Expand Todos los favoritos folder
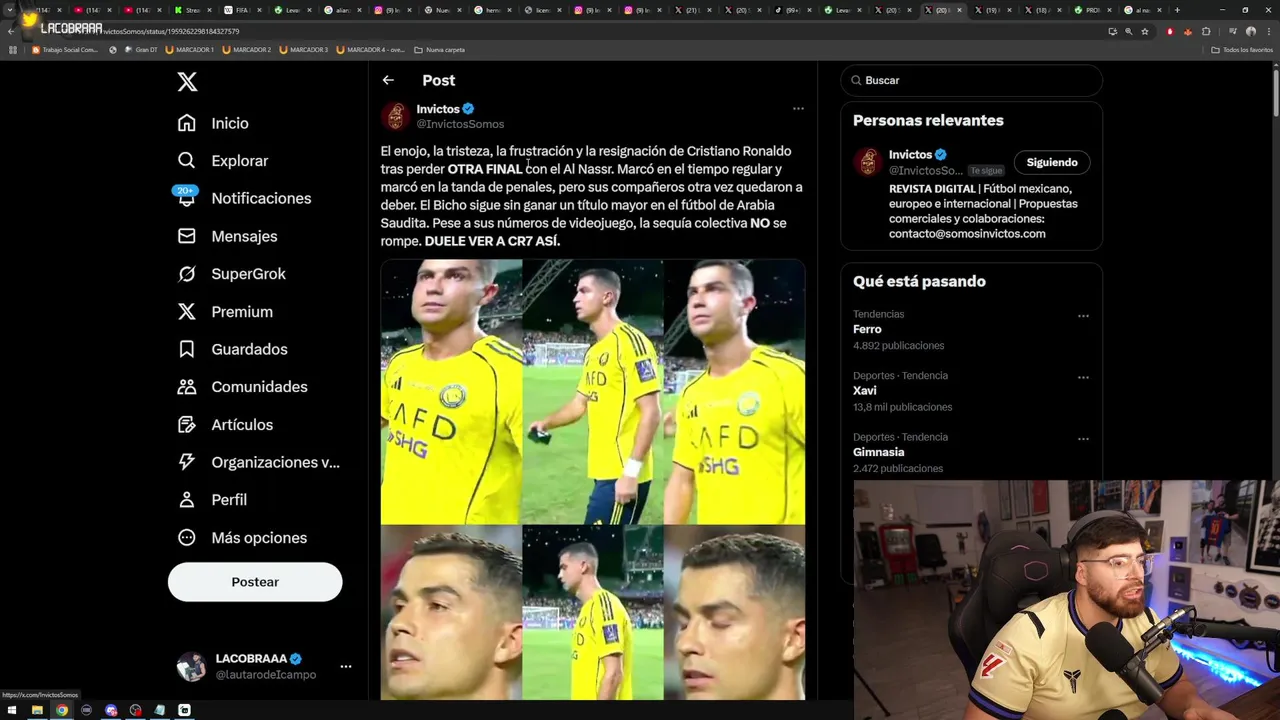 click(x=1241, y=50)
